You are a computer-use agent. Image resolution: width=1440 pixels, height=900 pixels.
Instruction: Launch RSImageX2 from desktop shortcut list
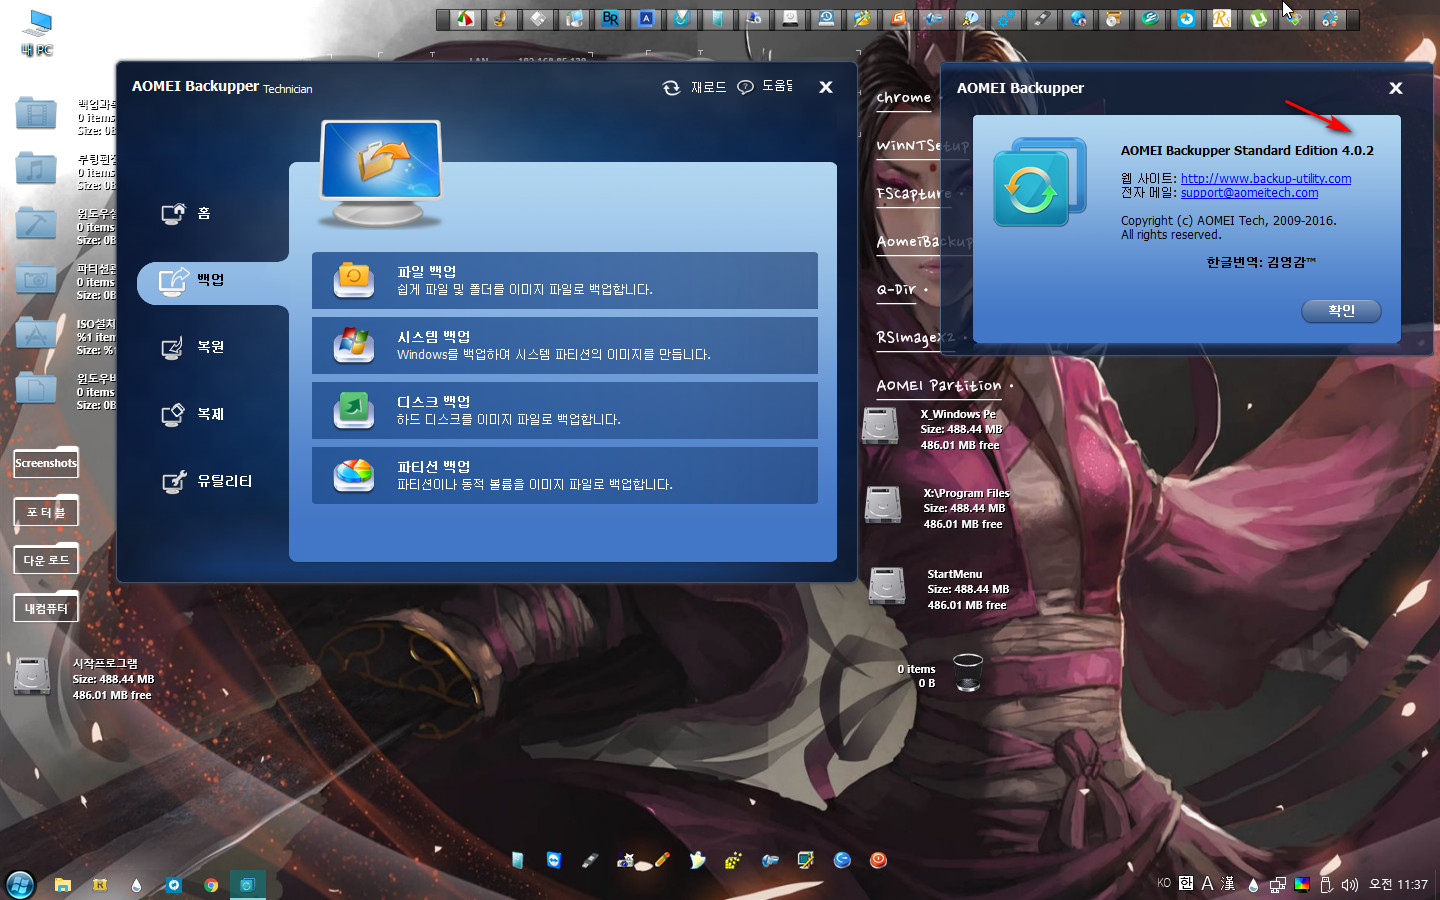click(916, 337)
